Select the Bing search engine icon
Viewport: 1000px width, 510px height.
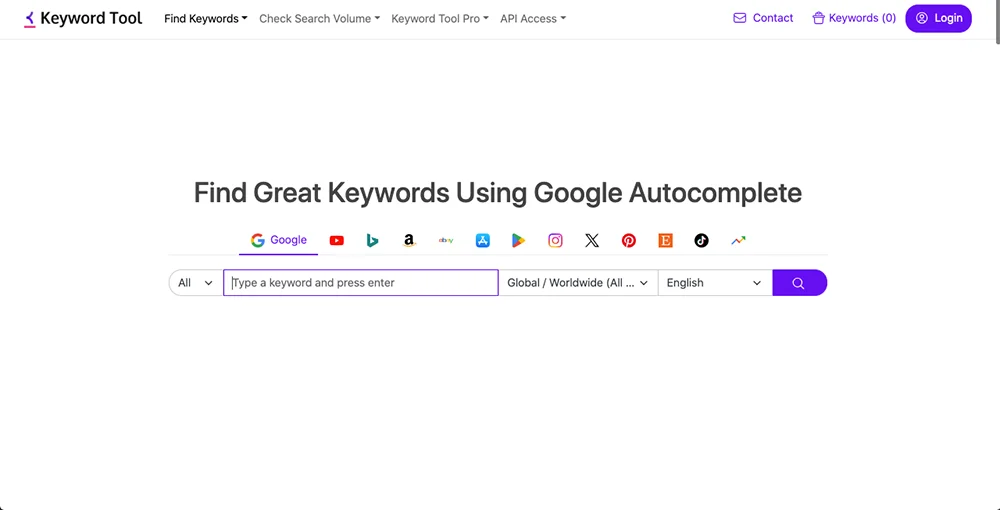372,240
